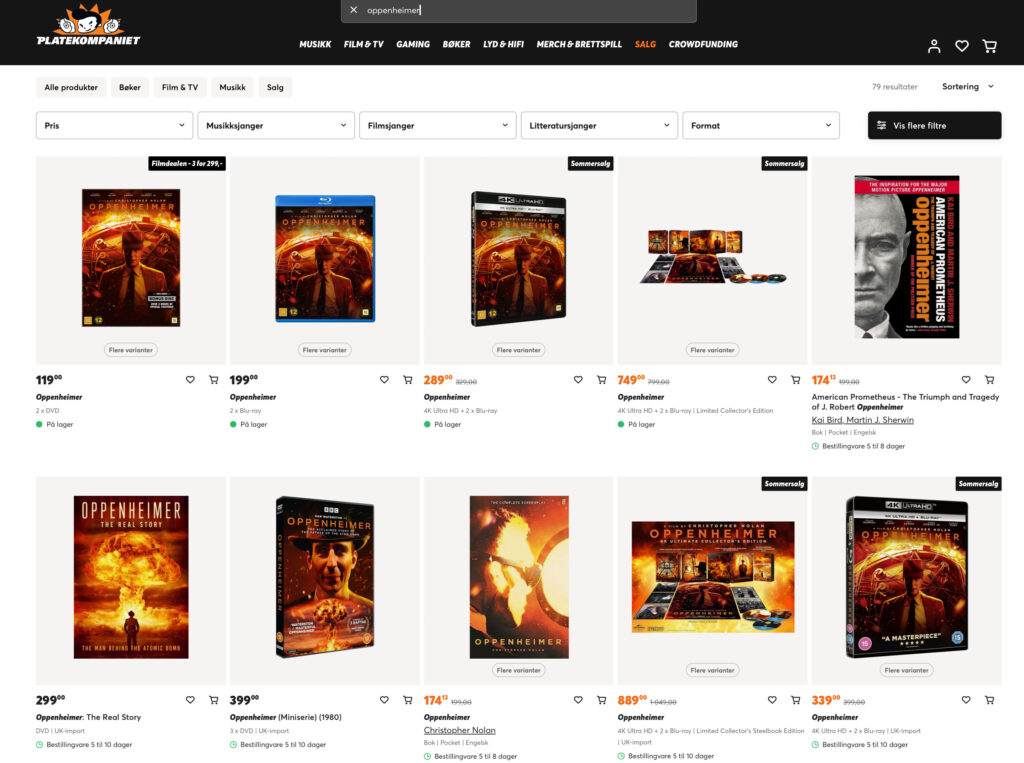Open the Filmdealen - 3 for 299,- badge
This screenshot has width=1024, height=763.
187,163
